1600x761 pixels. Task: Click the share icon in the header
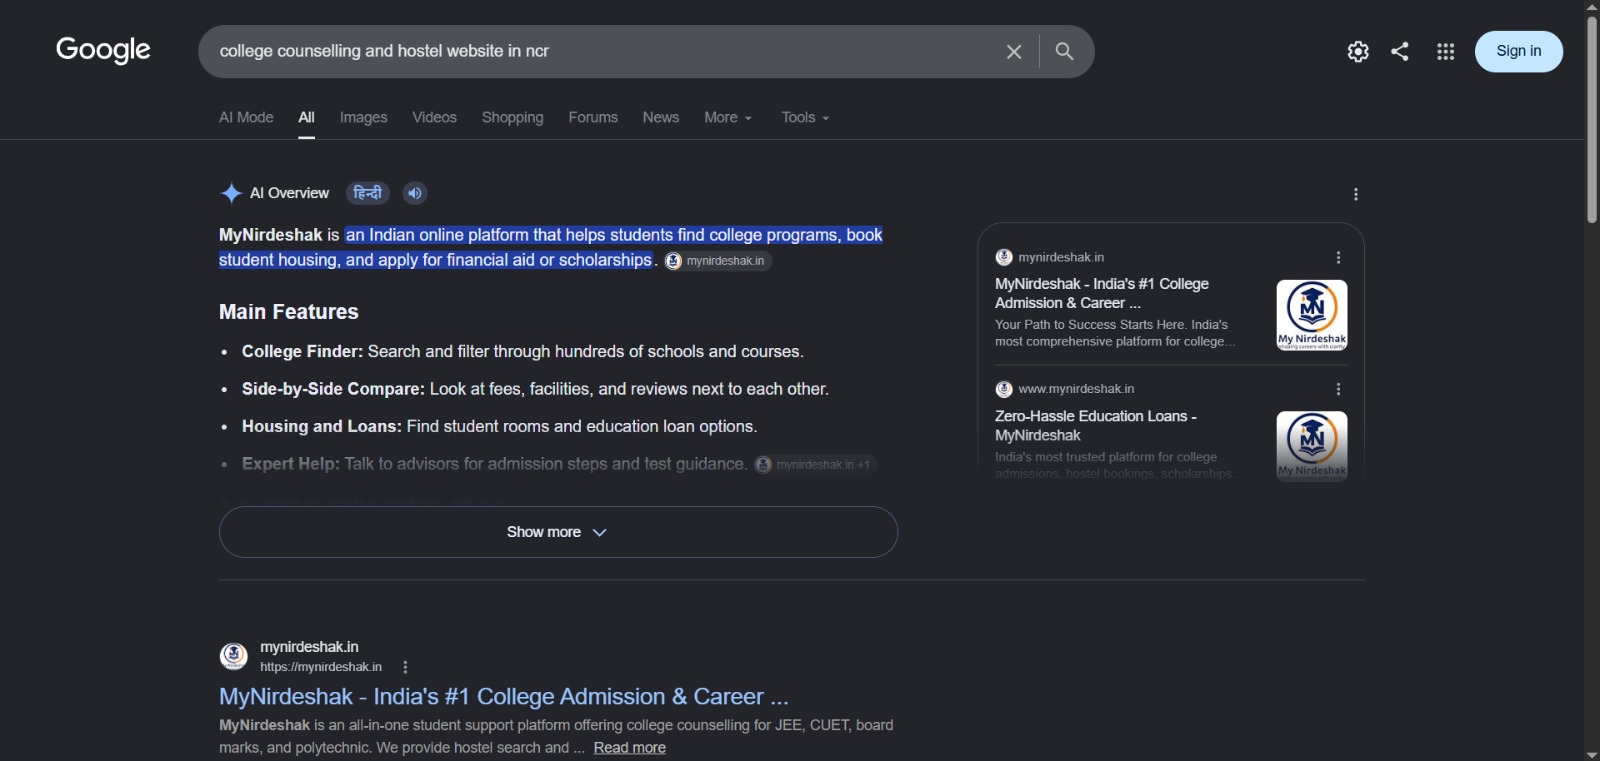(x=1400, y=51)
